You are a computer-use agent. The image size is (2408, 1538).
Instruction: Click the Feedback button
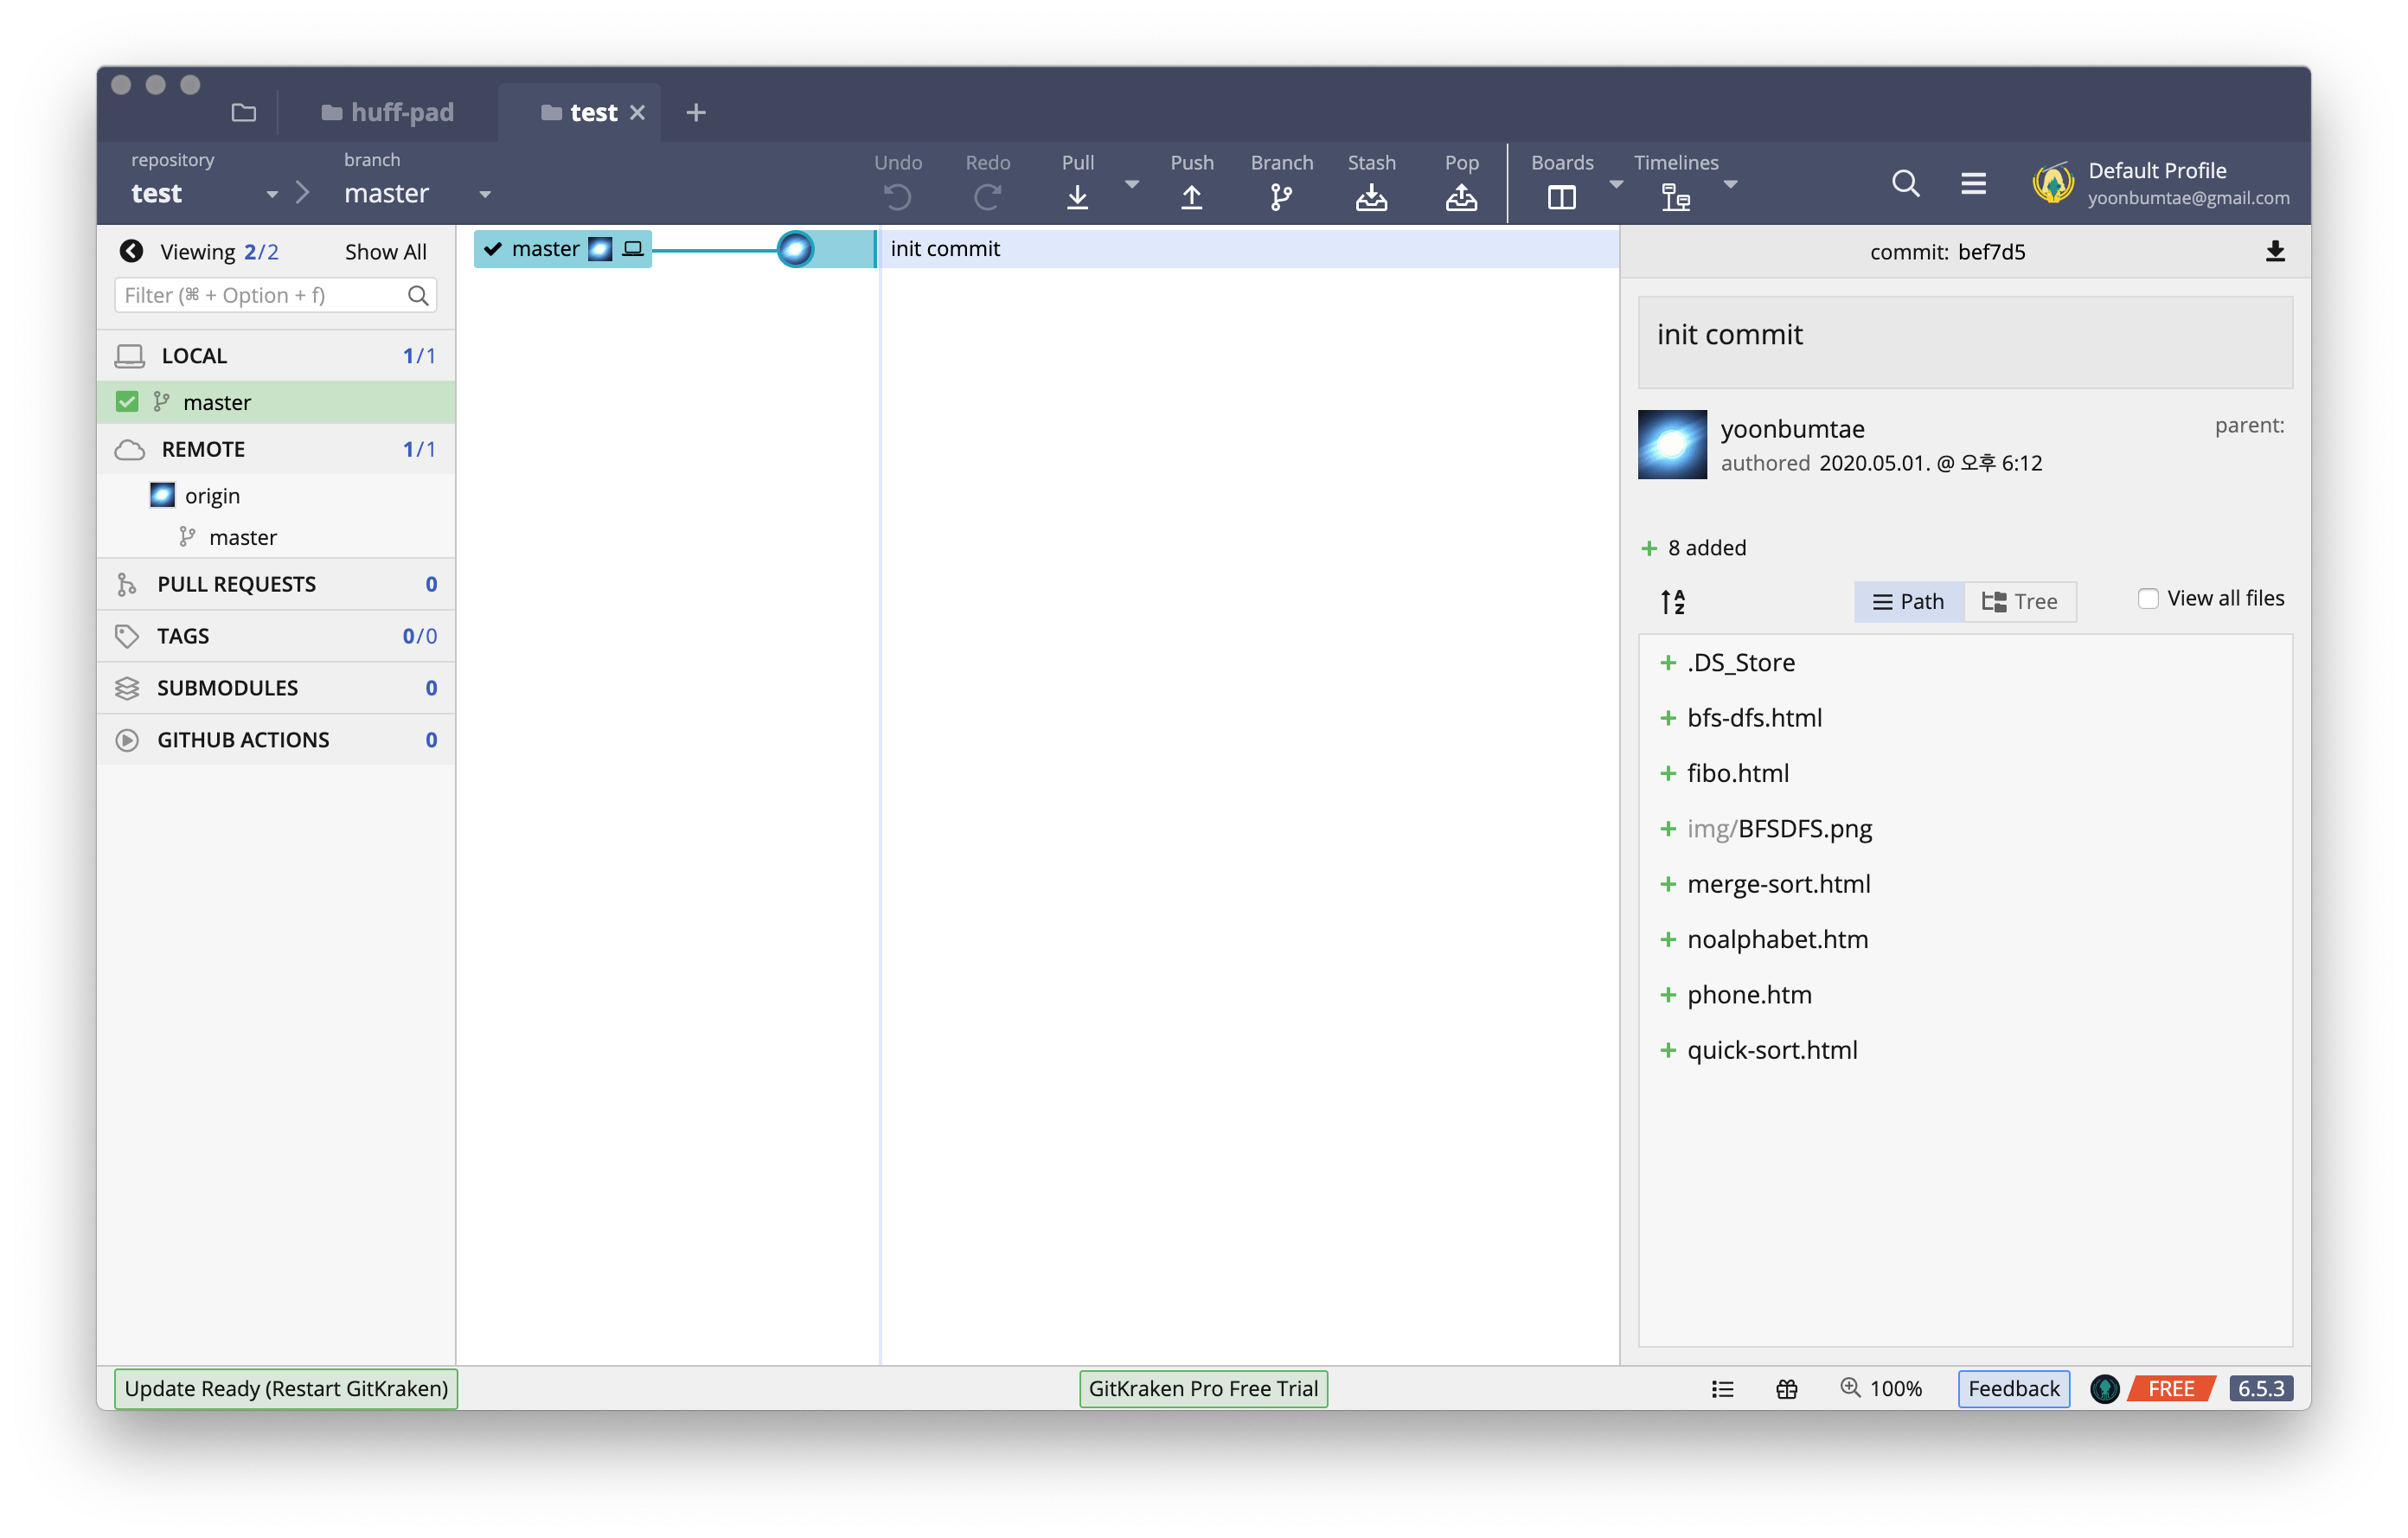coord(2013,1388)
